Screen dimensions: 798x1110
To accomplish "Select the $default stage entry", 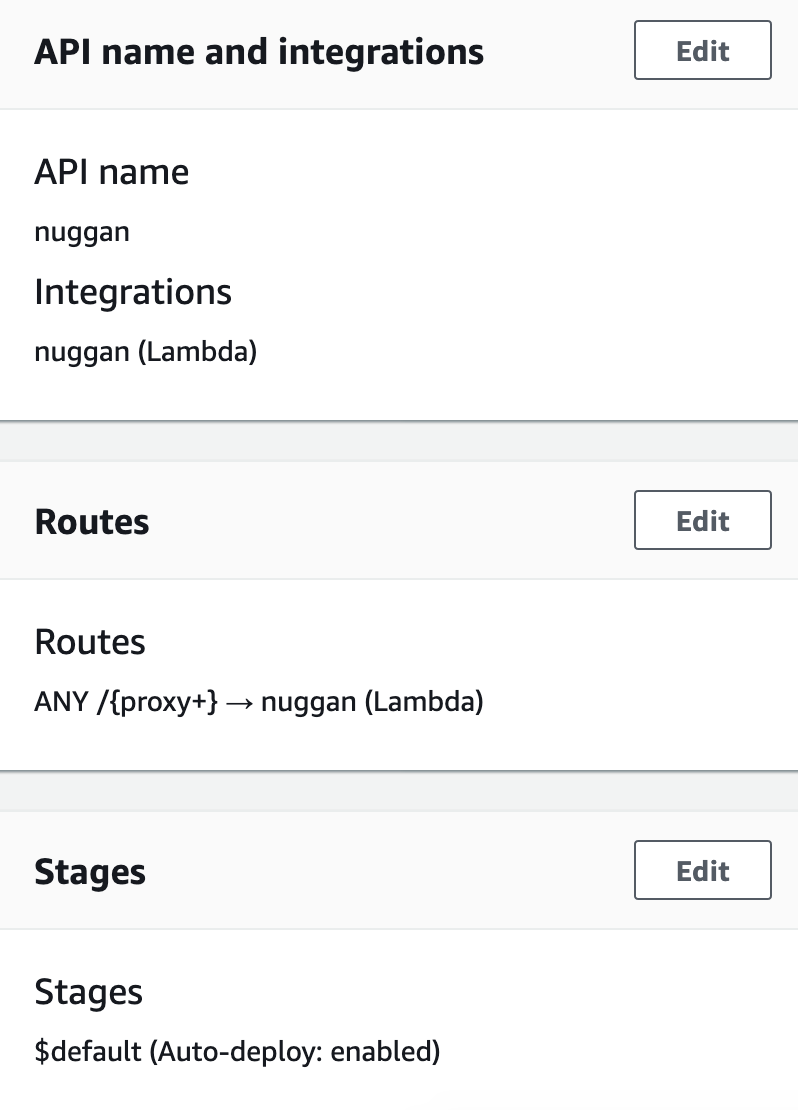I will (237, 1051).
